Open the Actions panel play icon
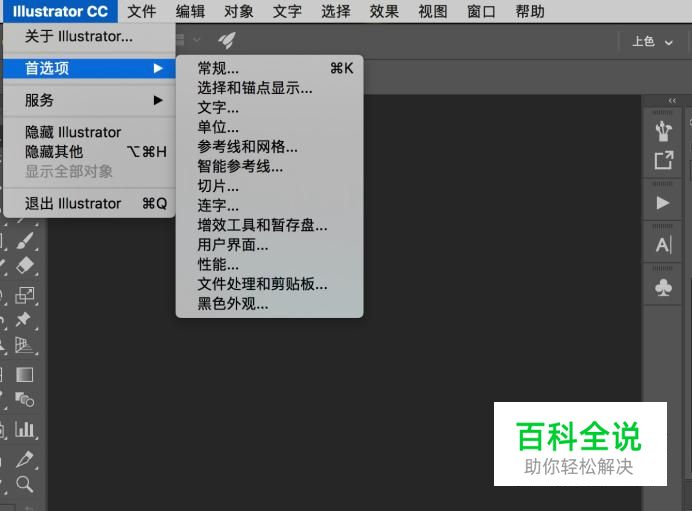This screenshot has height=511, width=692. tap(662, 203)
